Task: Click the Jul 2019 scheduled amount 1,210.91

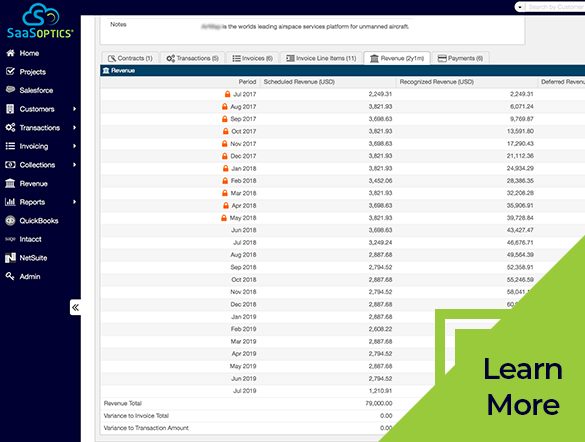Action: coord(380,391)
